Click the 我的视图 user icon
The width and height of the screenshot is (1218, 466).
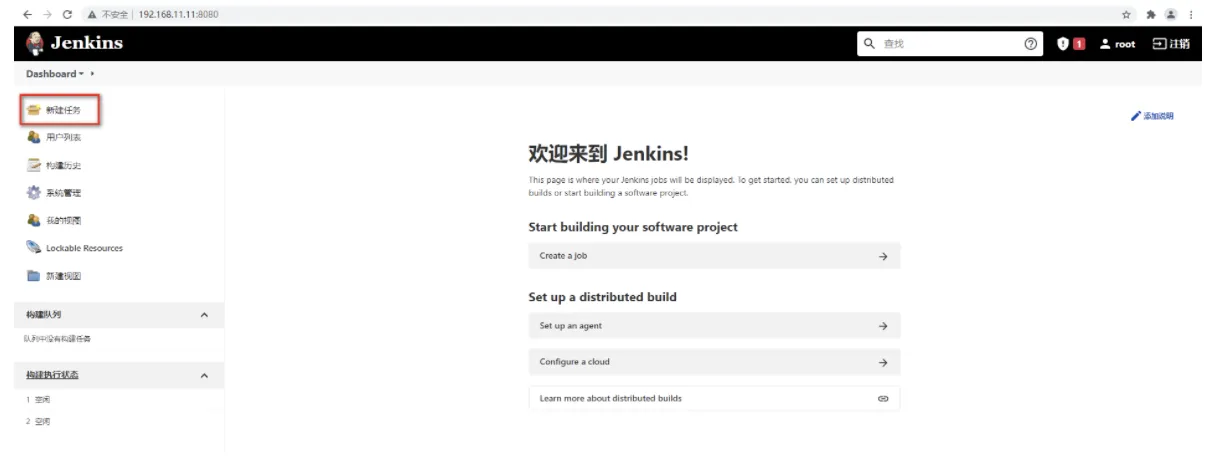[x=34, y=220]
